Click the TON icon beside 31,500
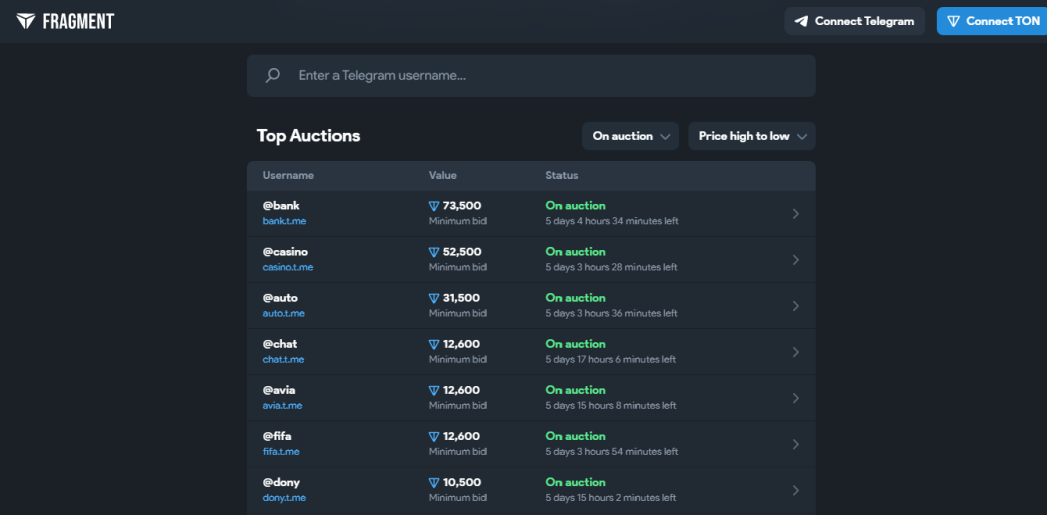1047x515 pixels. coord(434,299)
